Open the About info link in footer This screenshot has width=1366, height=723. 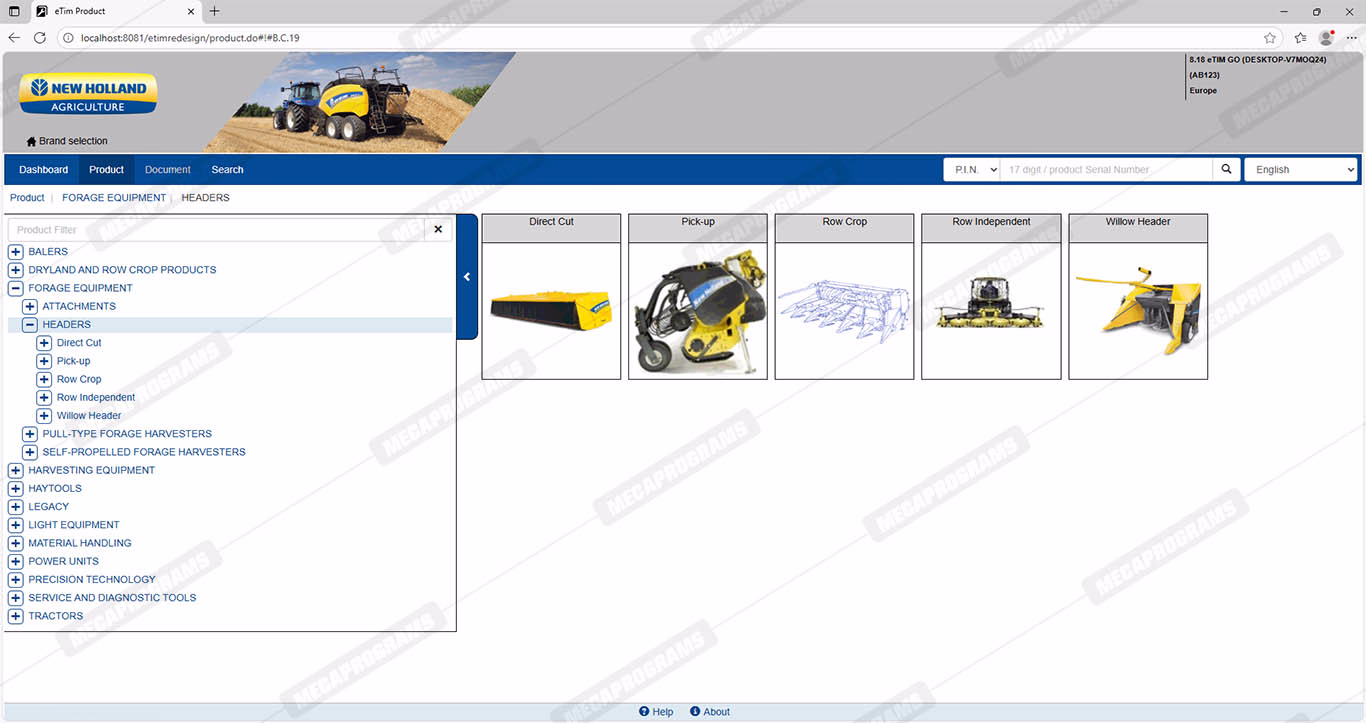(710, 712)
